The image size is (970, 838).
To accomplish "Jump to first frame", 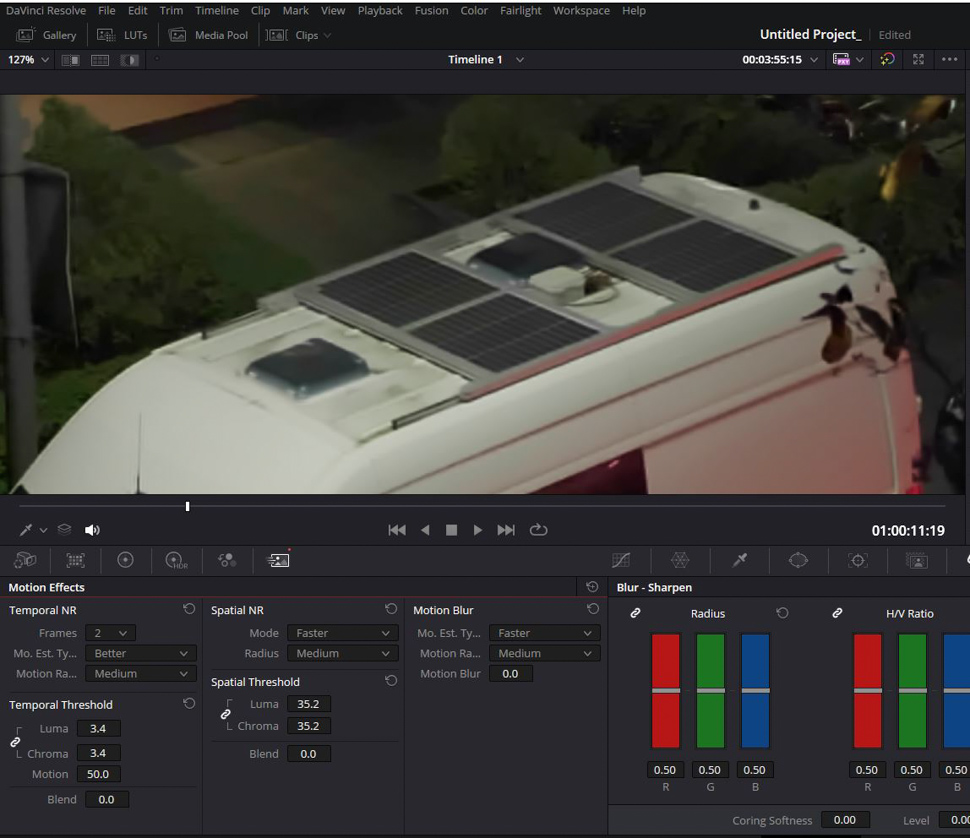I will 397,530.
